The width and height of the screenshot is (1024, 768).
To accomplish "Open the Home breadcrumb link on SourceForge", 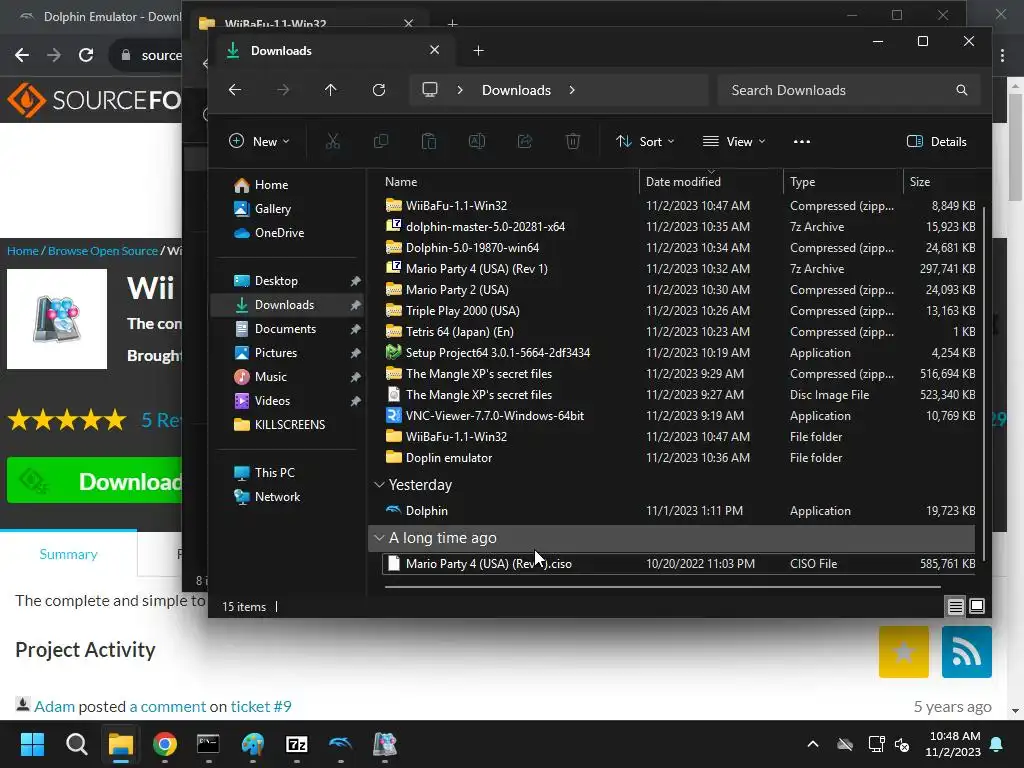I will click(x=23, y=251).
